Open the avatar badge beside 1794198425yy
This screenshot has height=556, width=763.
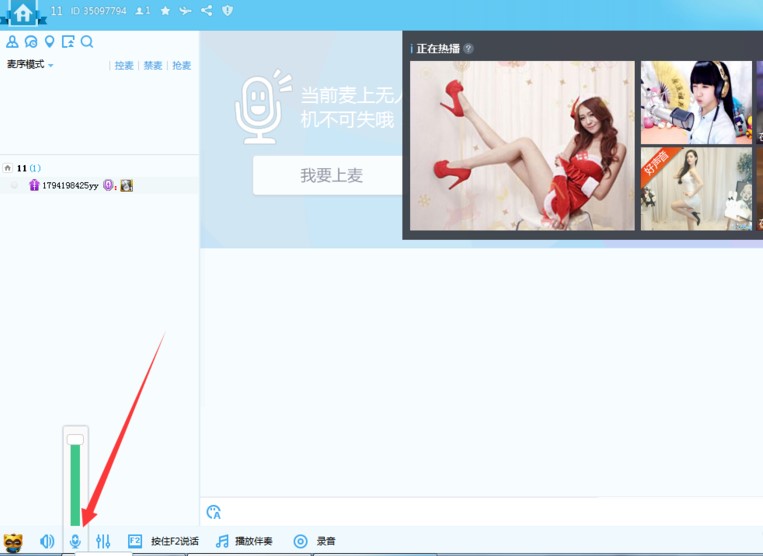click(x=127, y=185)
